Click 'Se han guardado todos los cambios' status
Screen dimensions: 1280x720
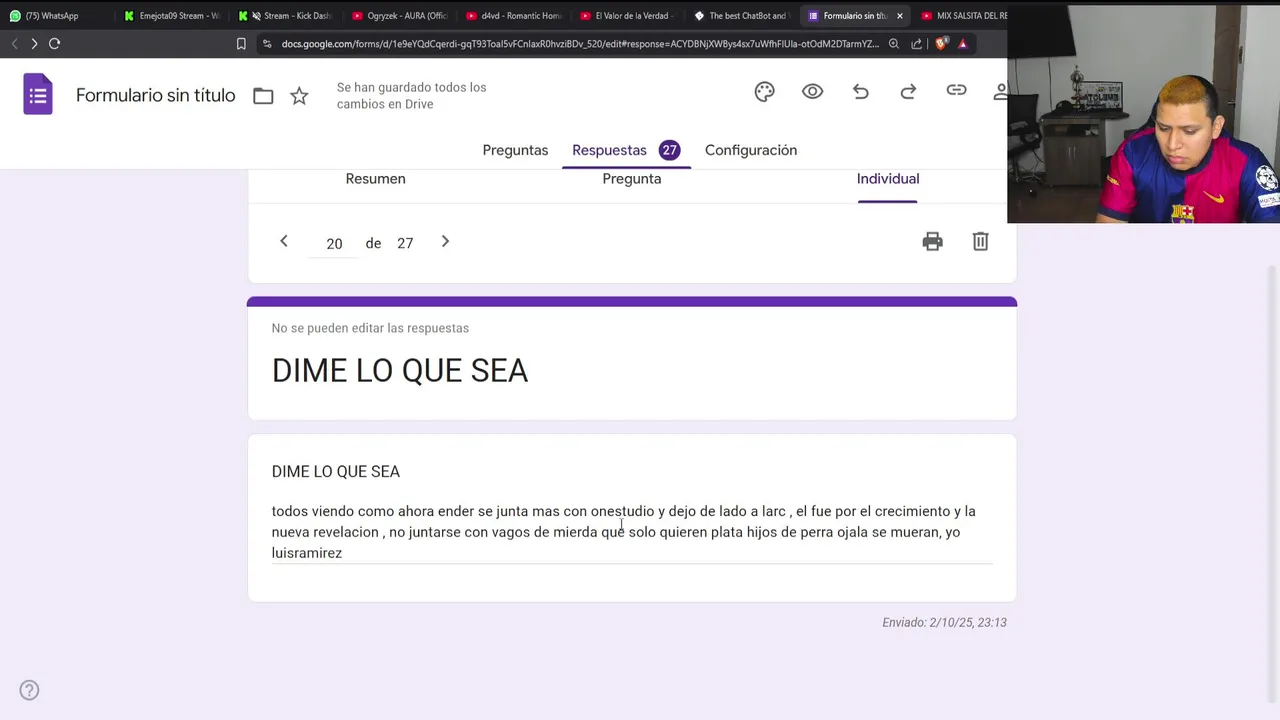(x=411, y=96)
